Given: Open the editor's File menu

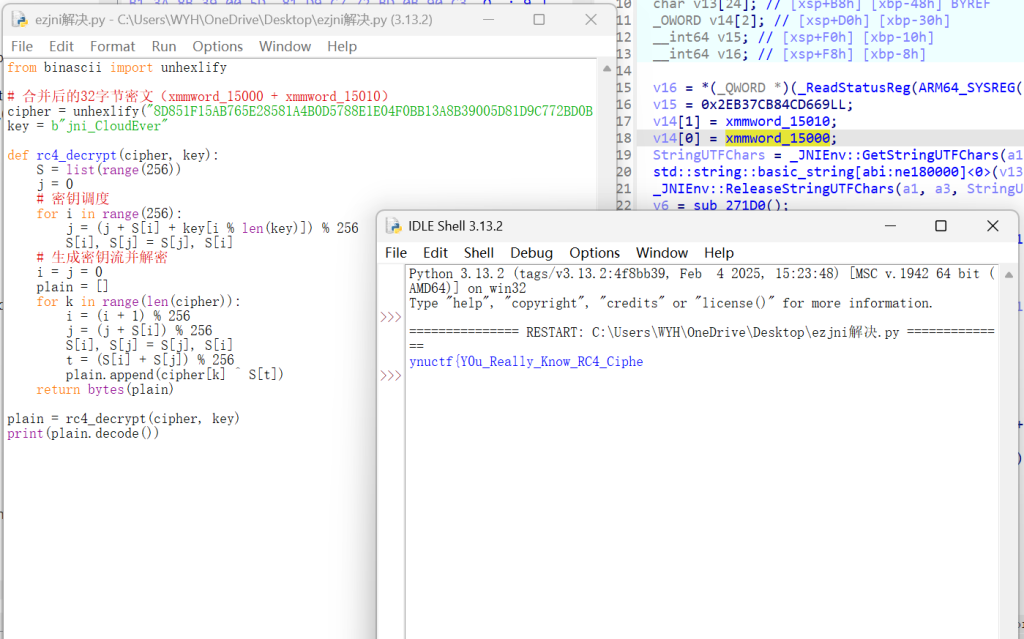Looking at the screenshot, I should point(22,46).
